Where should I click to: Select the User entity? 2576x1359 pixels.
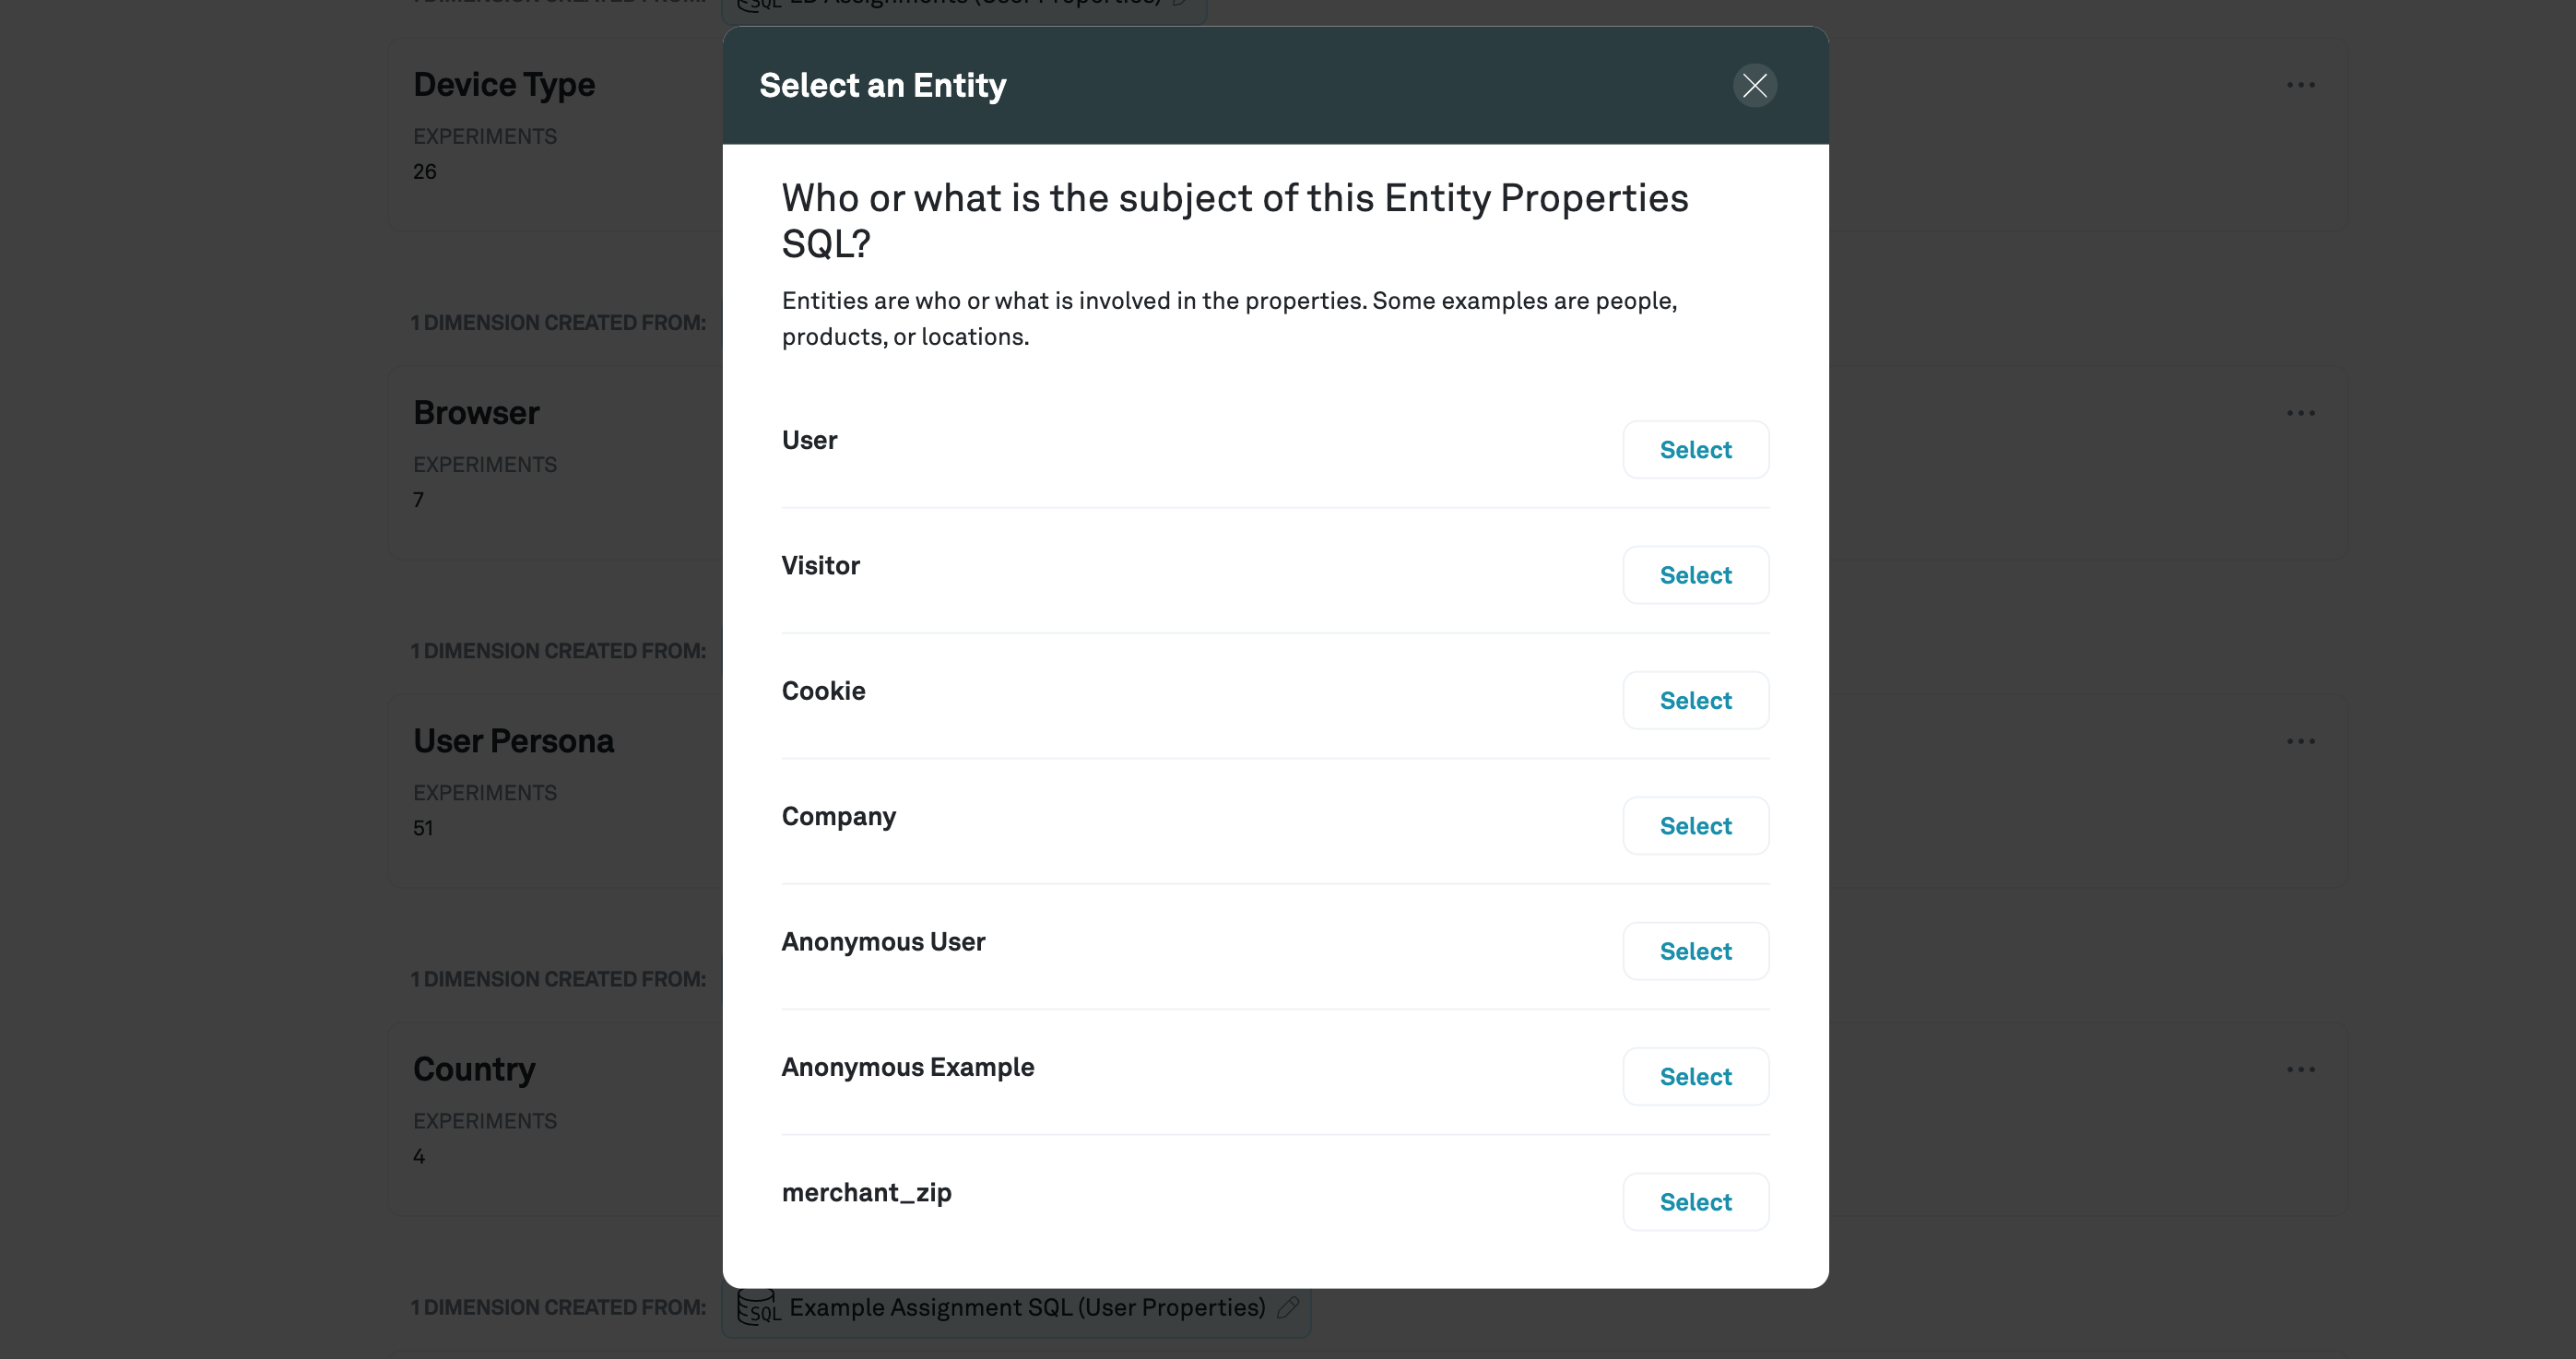point(1695,450)
